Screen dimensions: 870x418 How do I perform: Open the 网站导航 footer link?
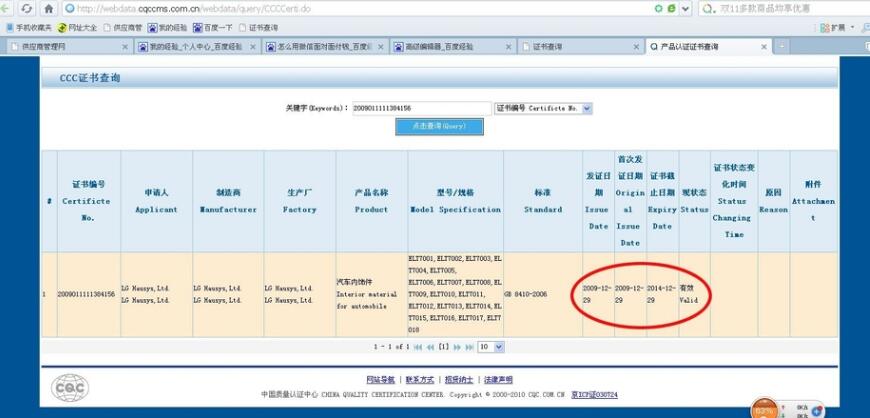pyautogui.click(x=380, y=380)
